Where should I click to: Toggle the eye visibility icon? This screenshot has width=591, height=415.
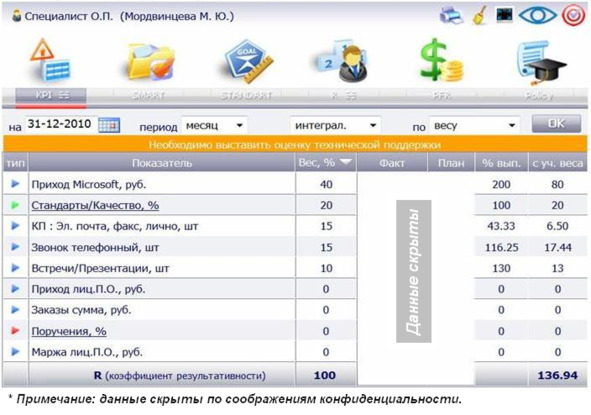tap(537, 15)
